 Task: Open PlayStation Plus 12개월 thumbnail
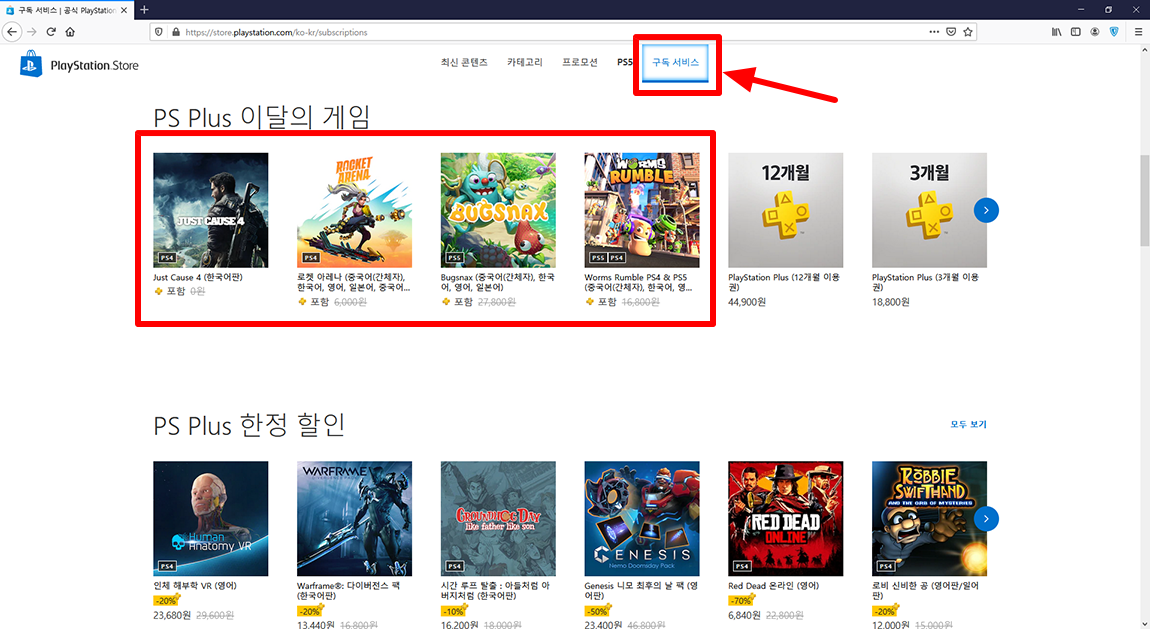[x=785, y=210]
